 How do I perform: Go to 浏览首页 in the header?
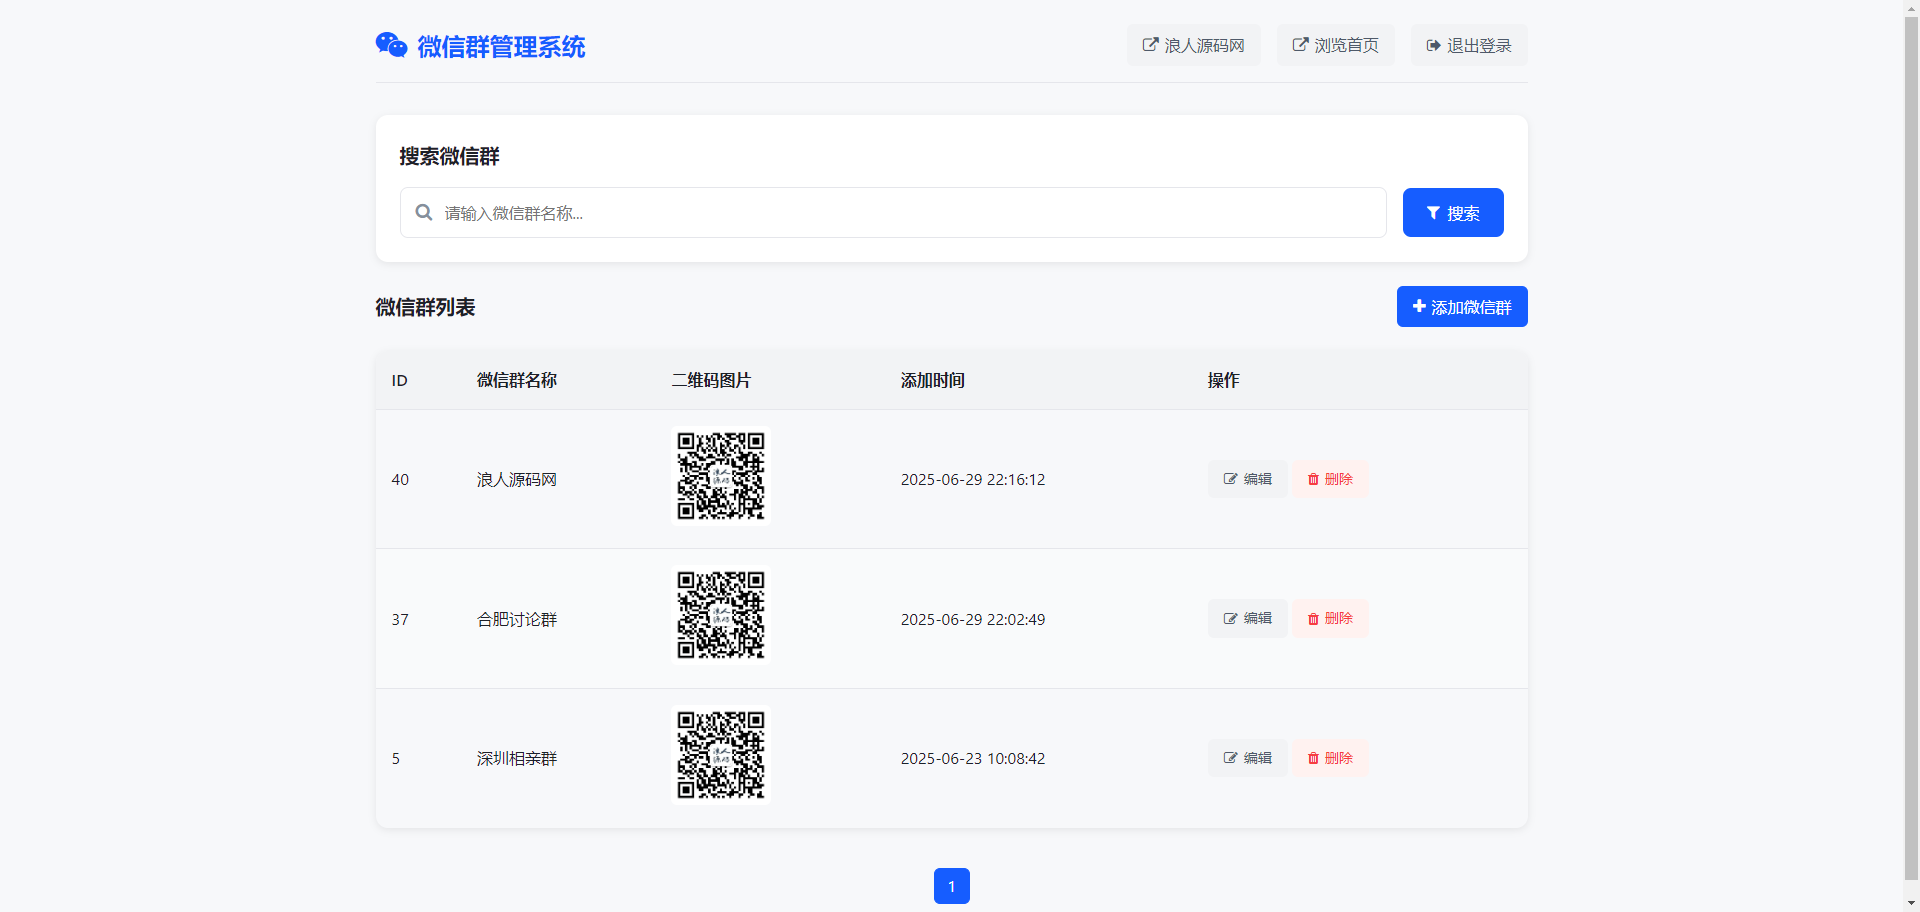point(1335,45)
